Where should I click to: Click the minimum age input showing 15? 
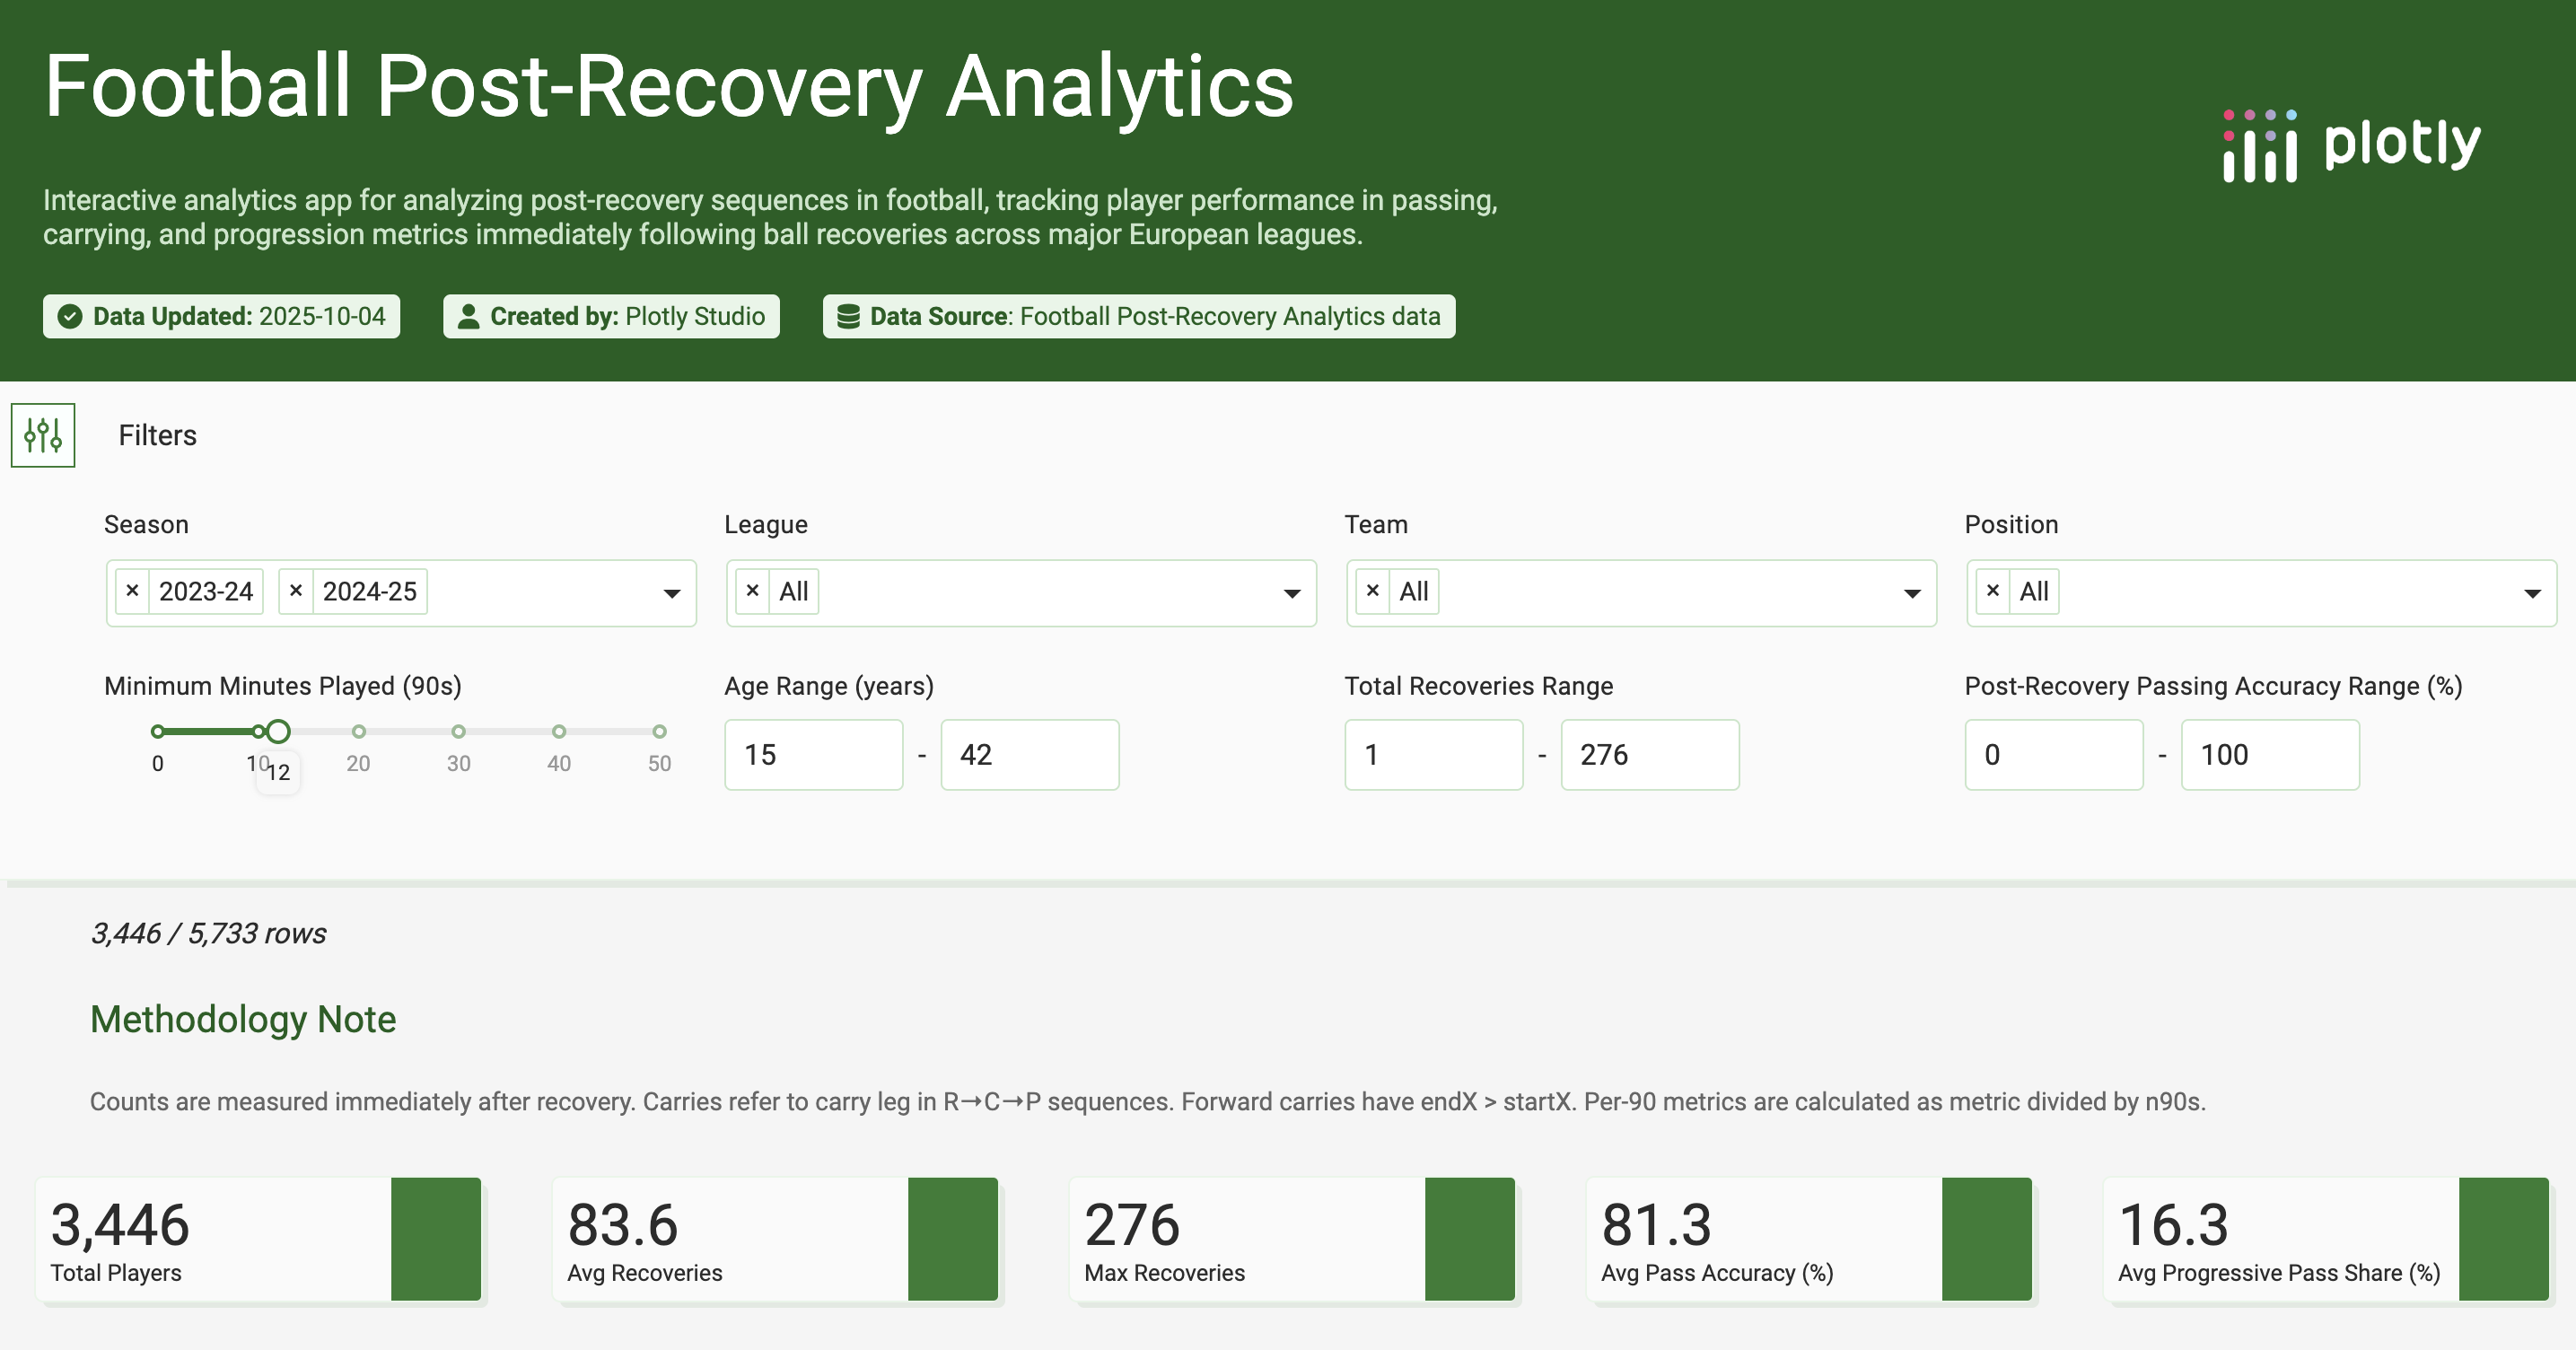(x=813, y=755)
